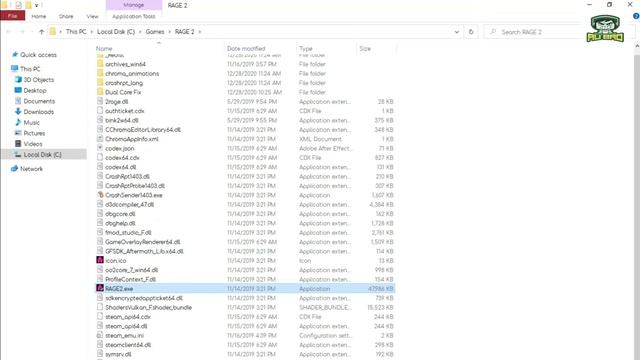Select the ChromaAppInfo.xml file icon
Screen dimensions: 640x360
tap(100, 139)
